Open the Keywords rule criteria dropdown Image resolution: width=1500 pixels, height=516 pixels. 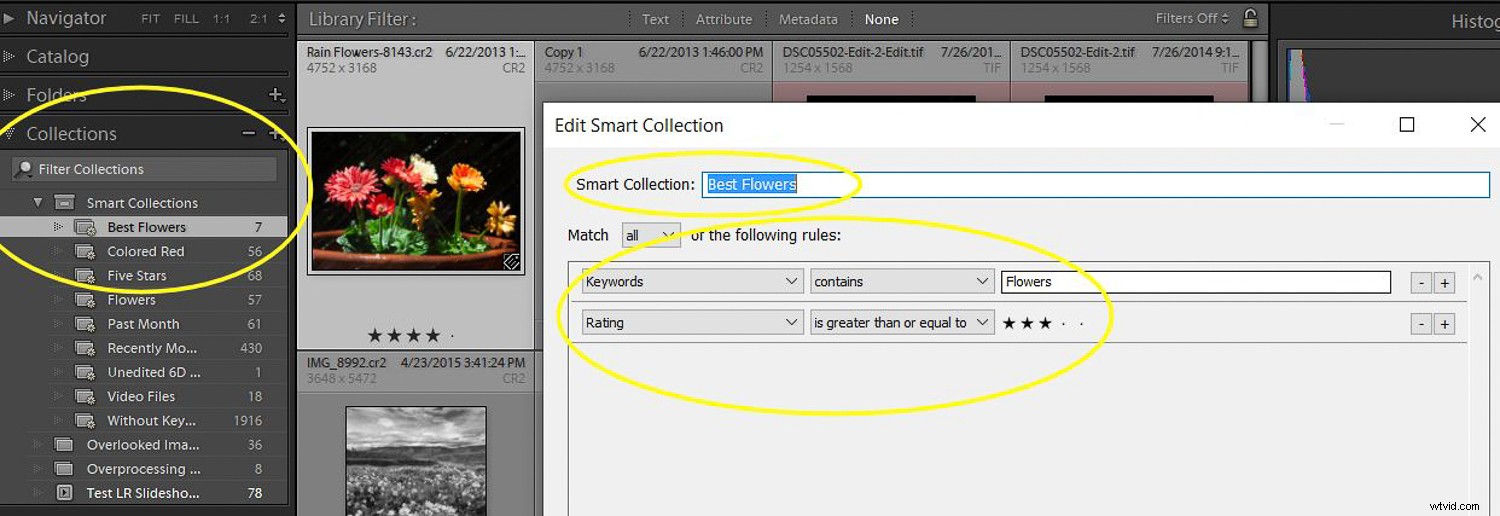(x=692, y=282)
